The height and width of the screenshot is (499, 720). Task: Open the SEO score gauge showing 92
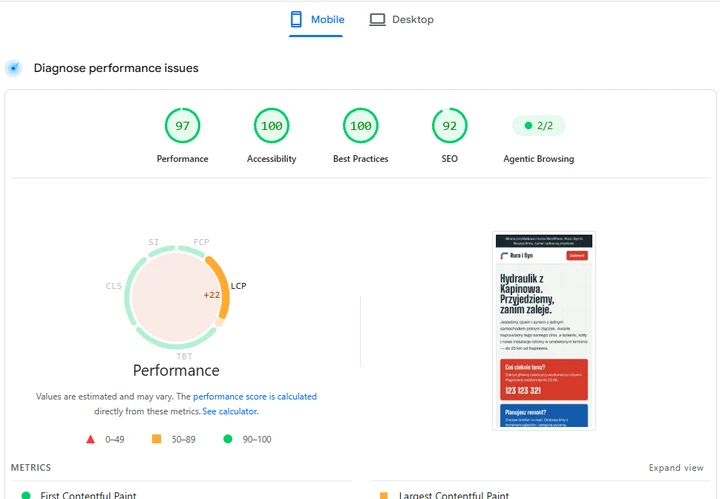click(450, 125)
